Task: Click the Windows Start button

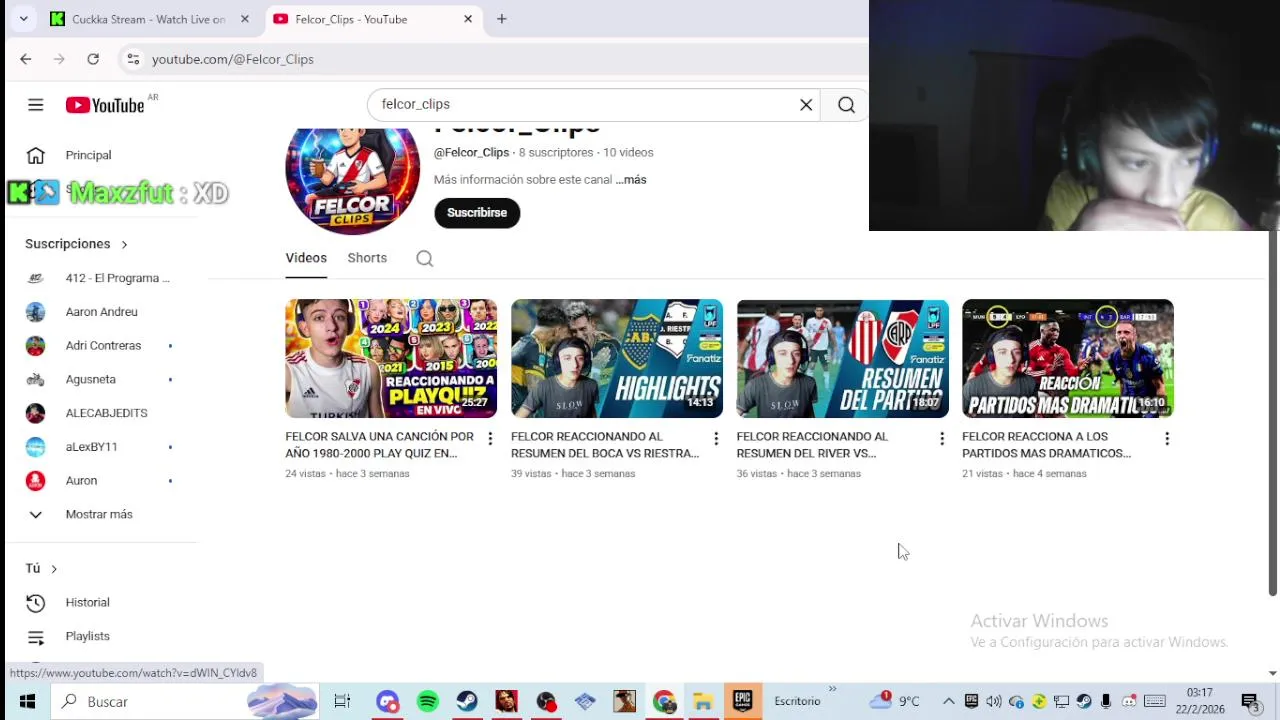Action: [27, 701]
